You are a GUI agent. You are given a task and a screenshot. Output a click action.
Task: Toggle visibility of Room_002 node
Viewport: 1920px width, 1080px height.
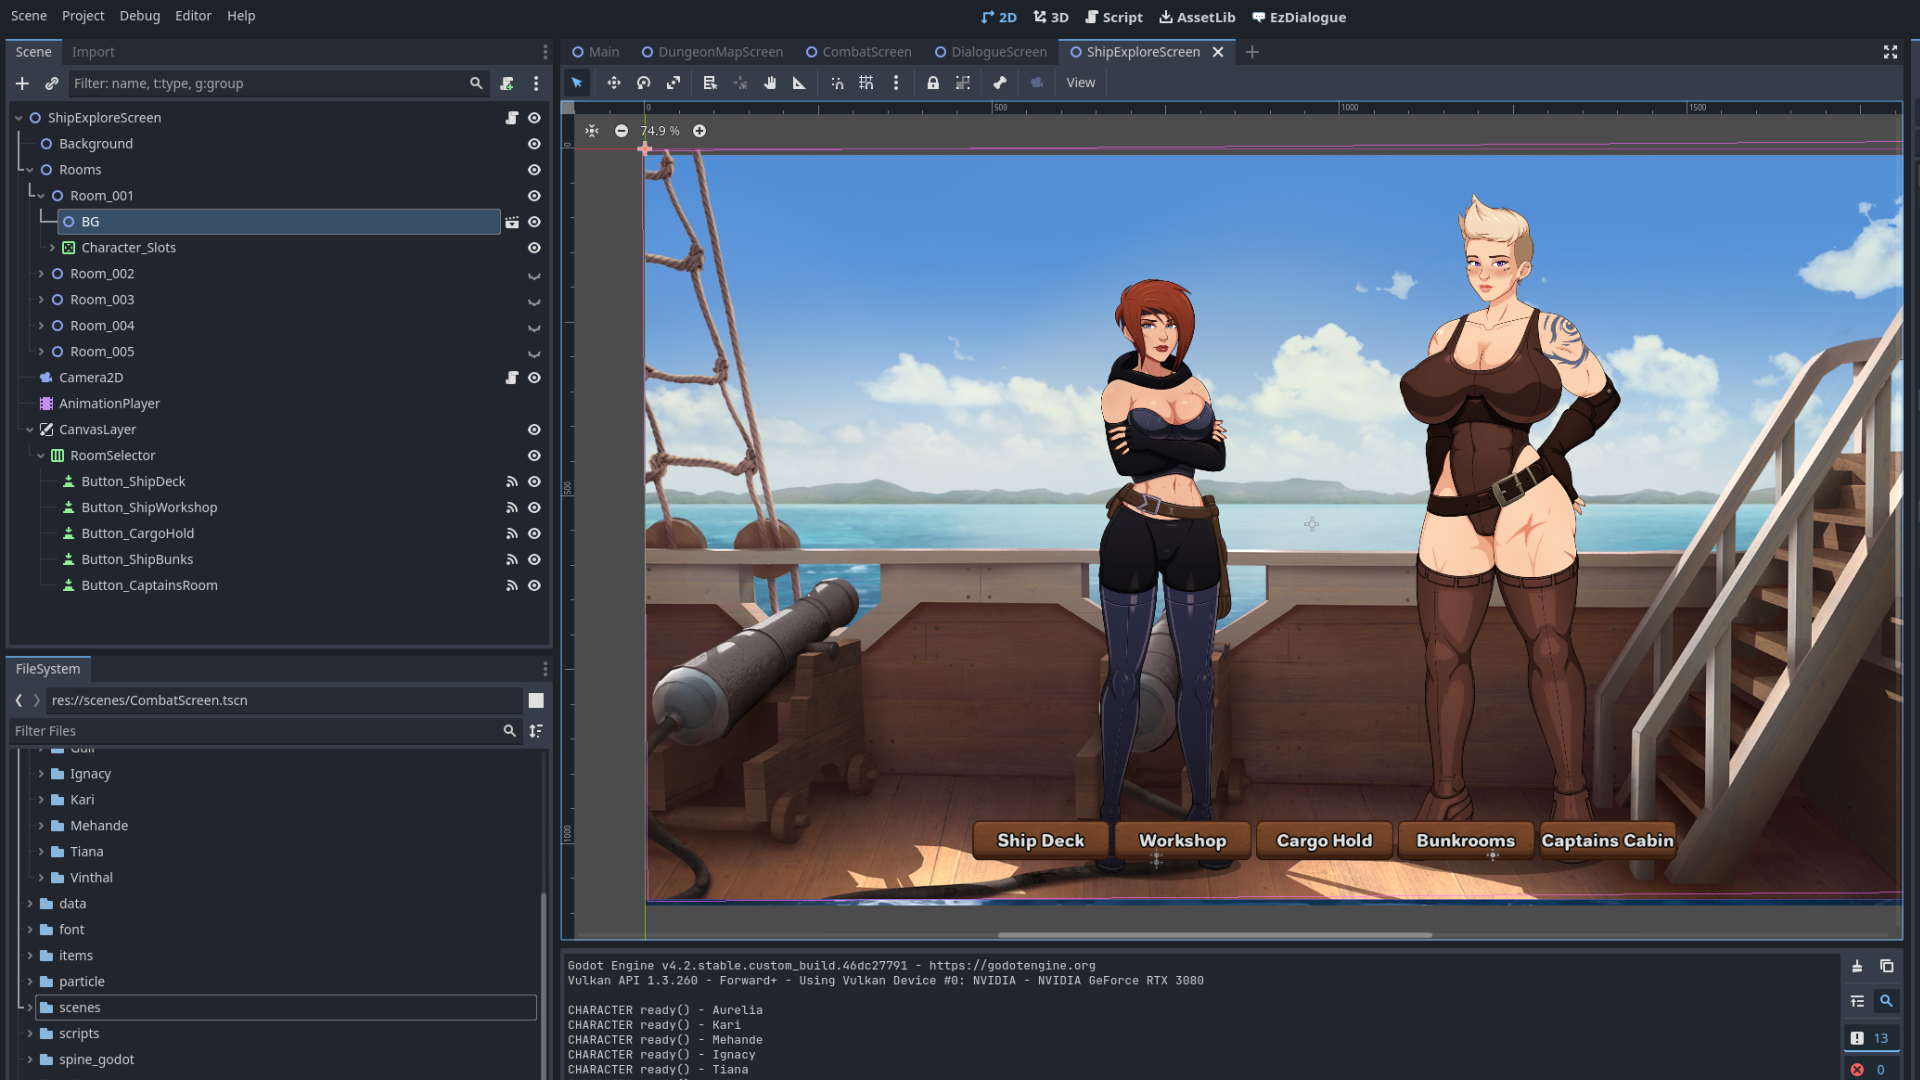pyautogui.click(x=534, y=274)
